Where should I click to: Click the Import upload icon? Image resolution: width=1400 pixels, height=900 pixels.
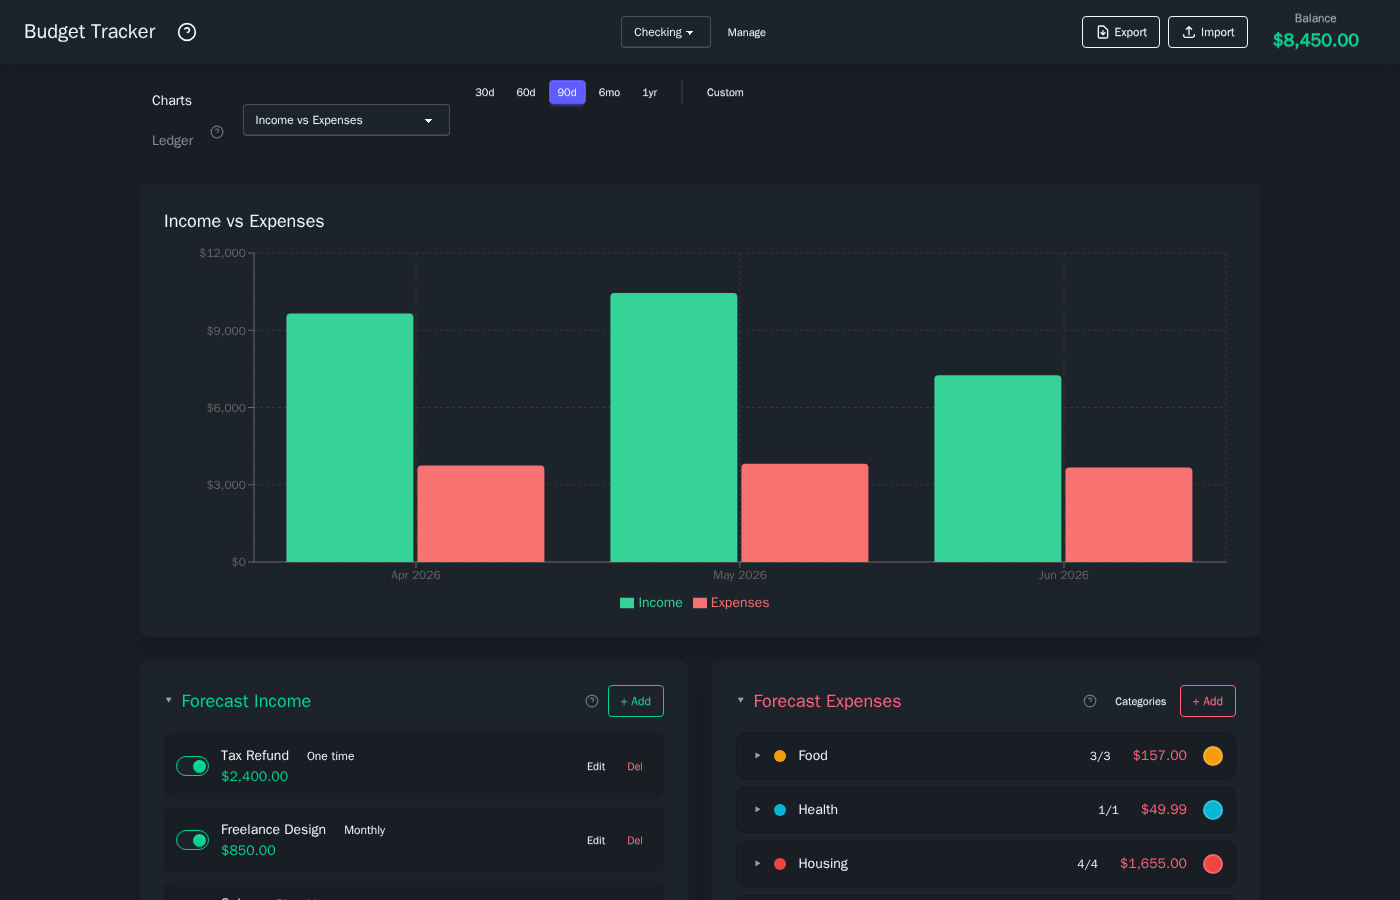1189,32
